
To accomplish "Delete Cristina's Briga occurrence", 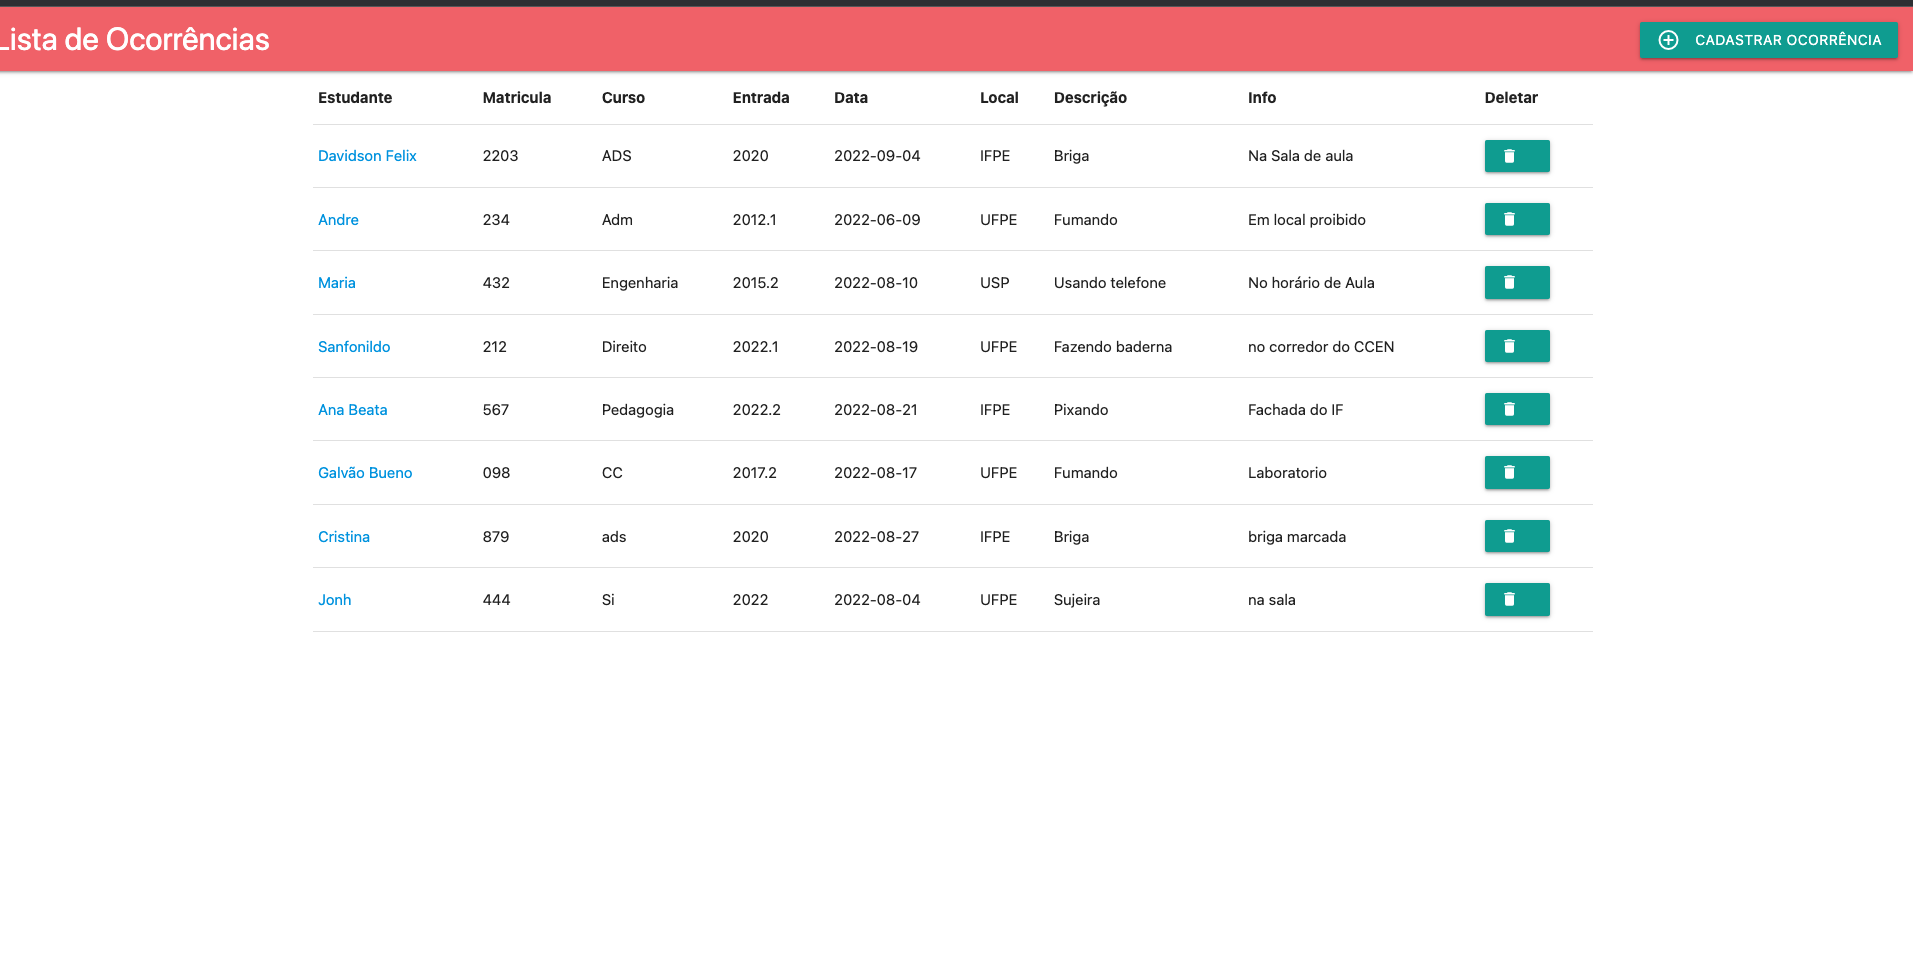I will click(x=1516, y=536).
